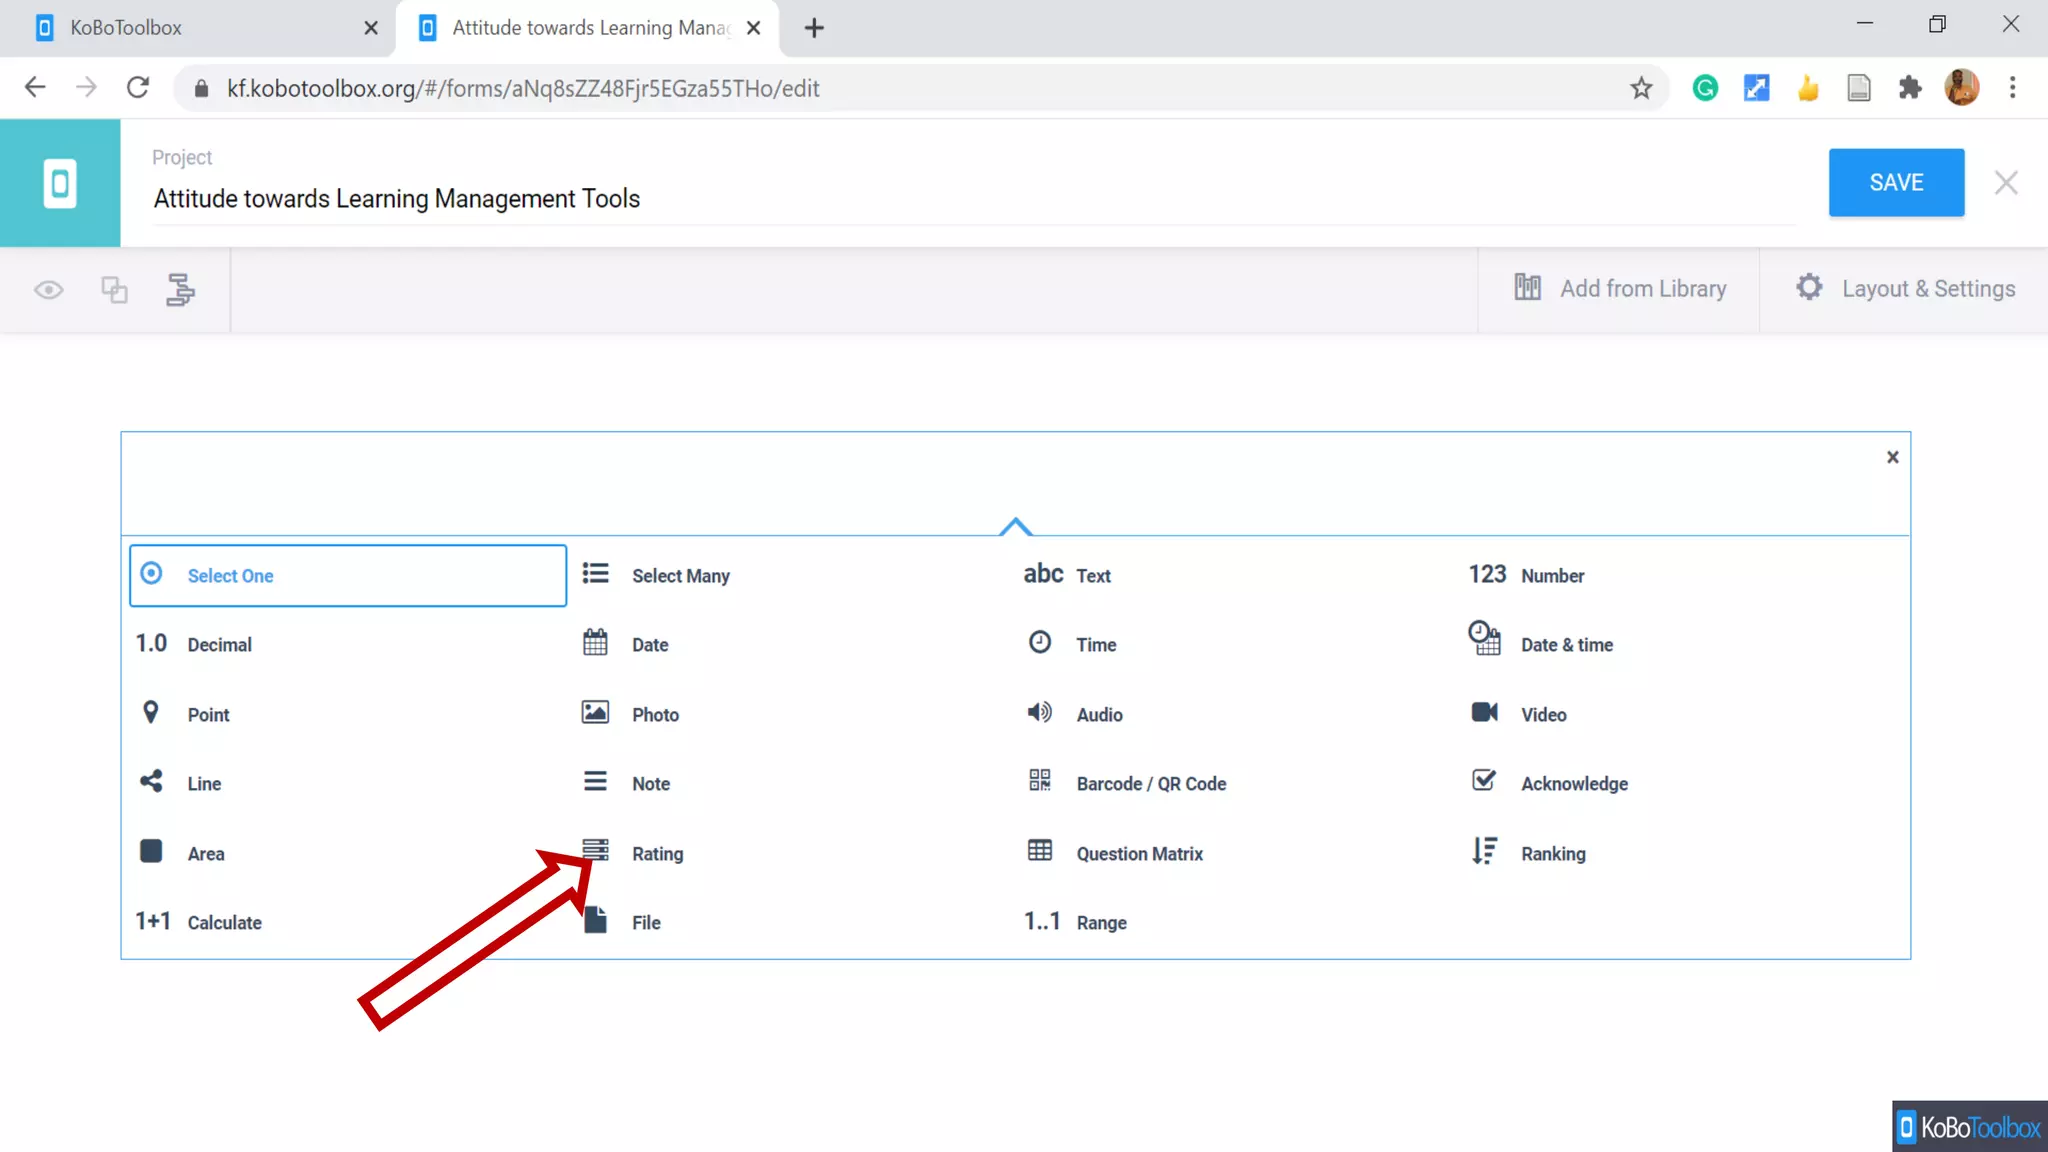Choose the Question Matrix icon

(1040, 851)
